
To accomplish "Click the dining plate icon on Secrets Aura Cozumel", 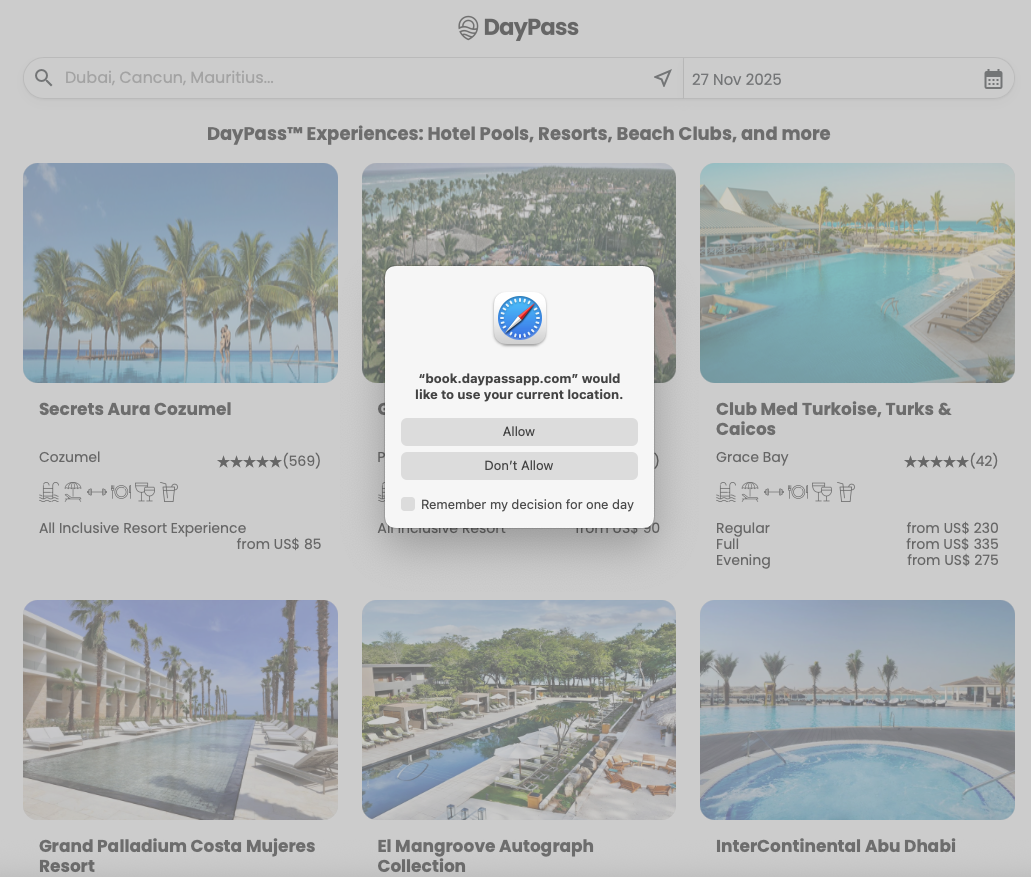I will tap(121, 492).
